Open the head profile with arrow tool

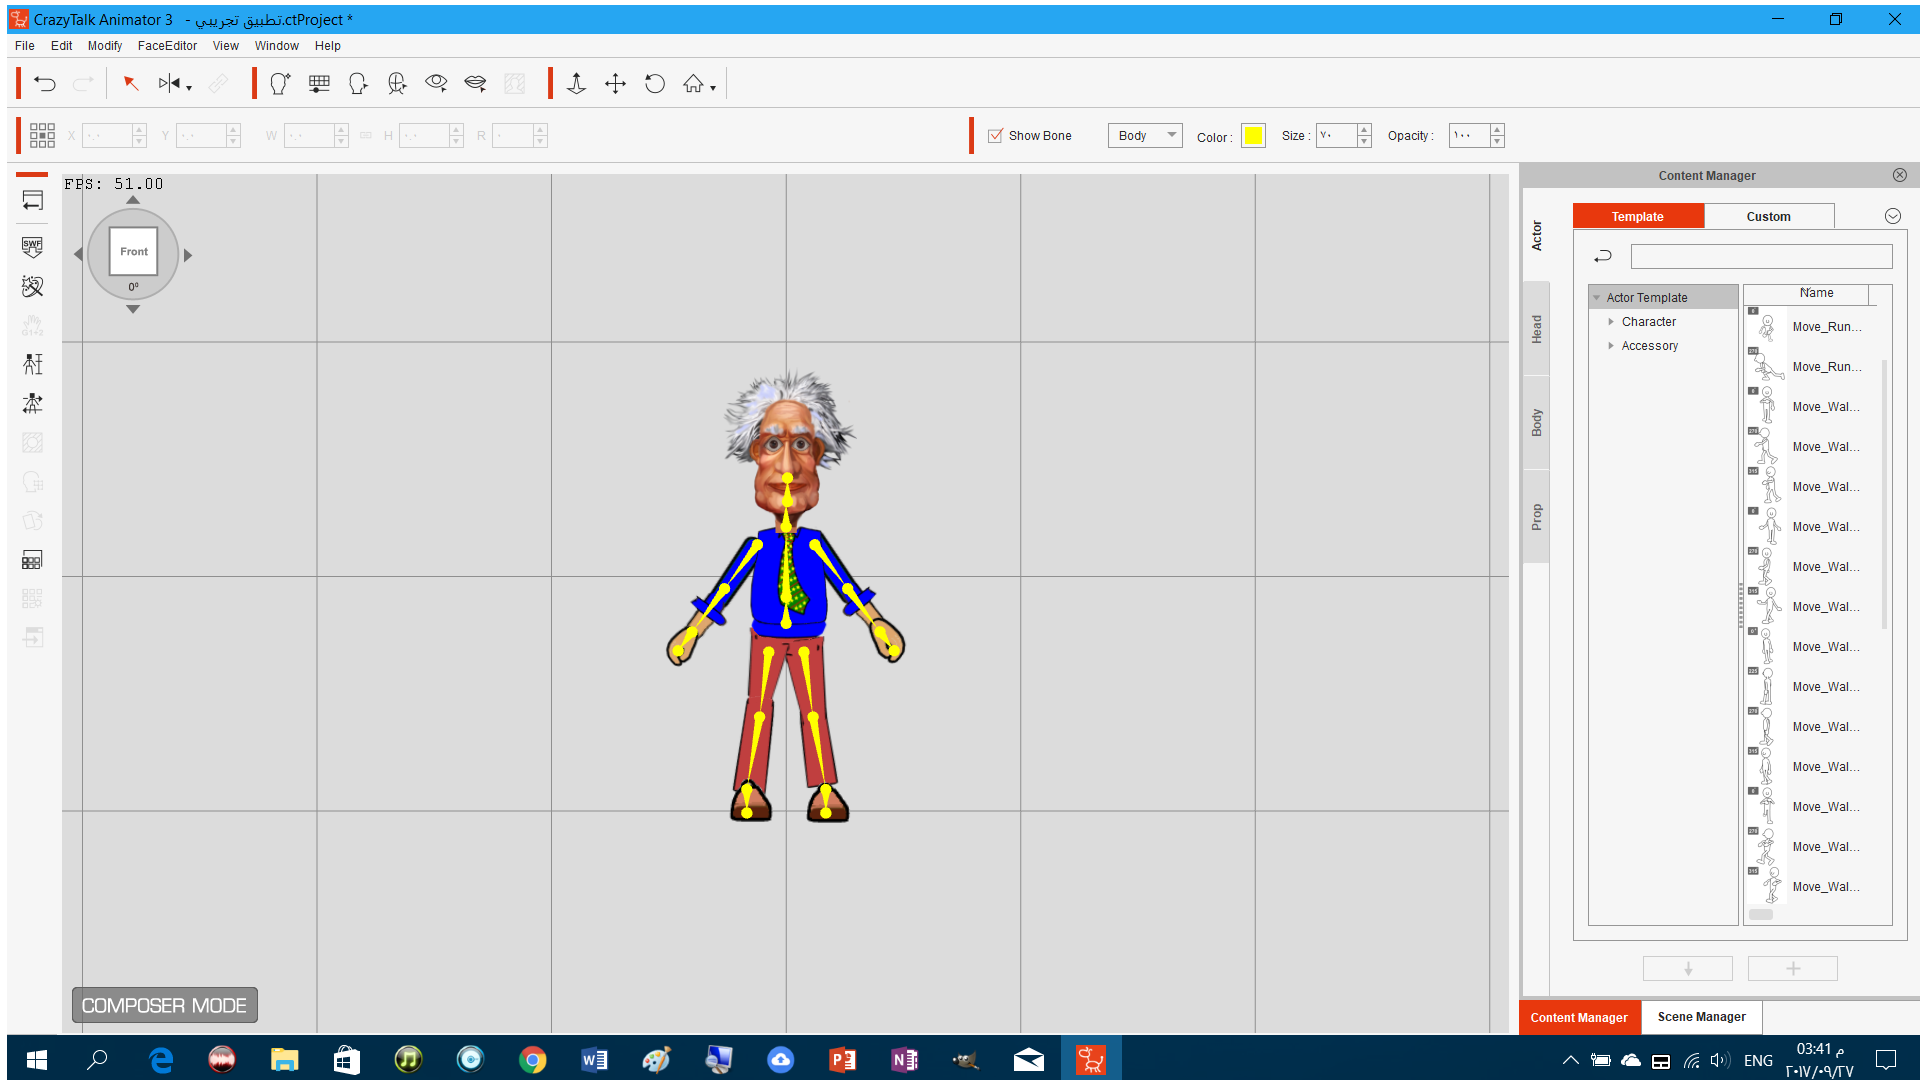tap(358, 84)
